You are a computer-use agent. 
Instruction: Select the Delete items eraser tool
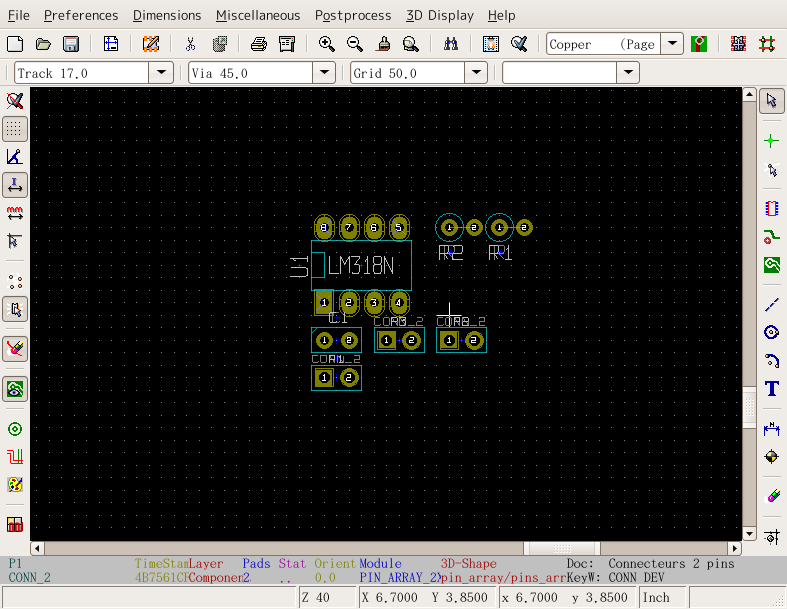771,495
